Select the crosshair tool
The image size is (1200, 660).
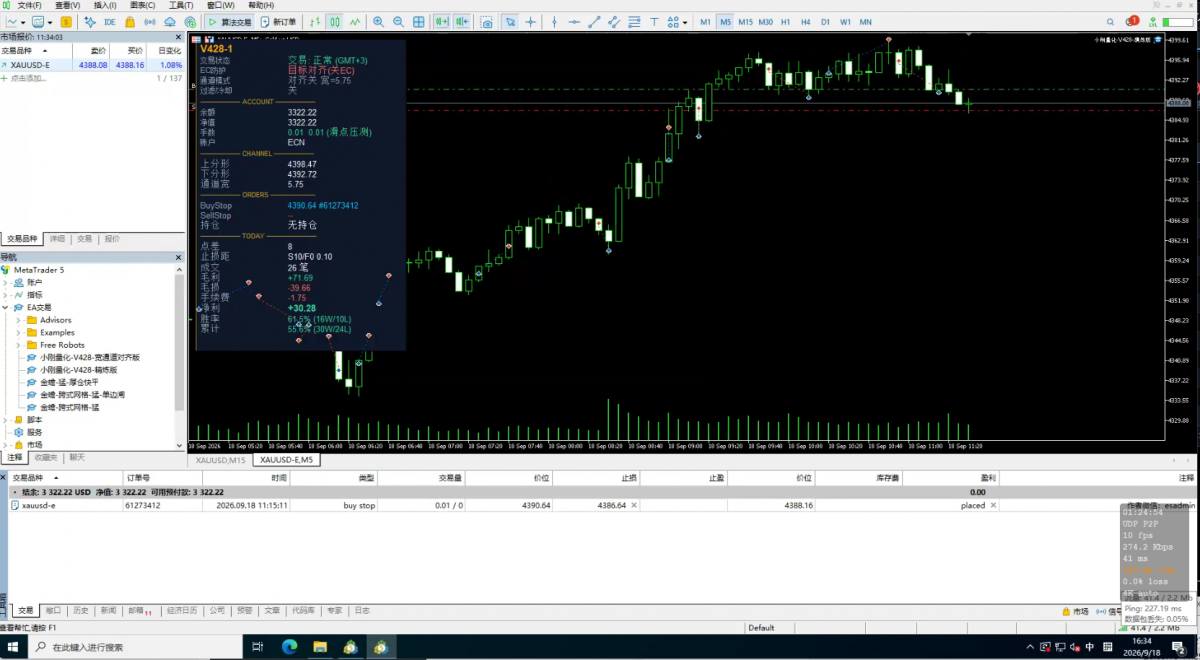click(x=531, y=21)
